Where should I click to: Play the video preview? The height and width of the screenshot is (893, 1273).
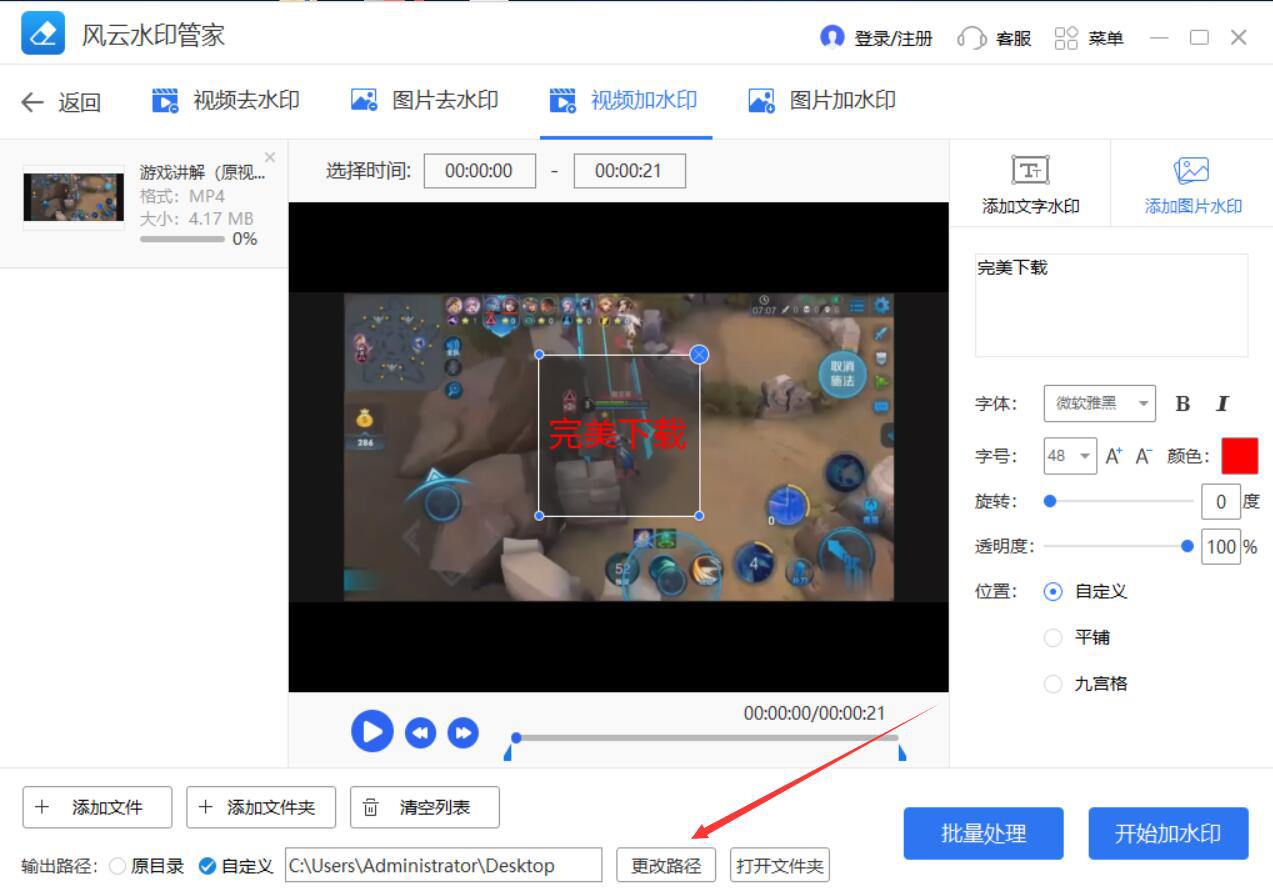point(372,732)
